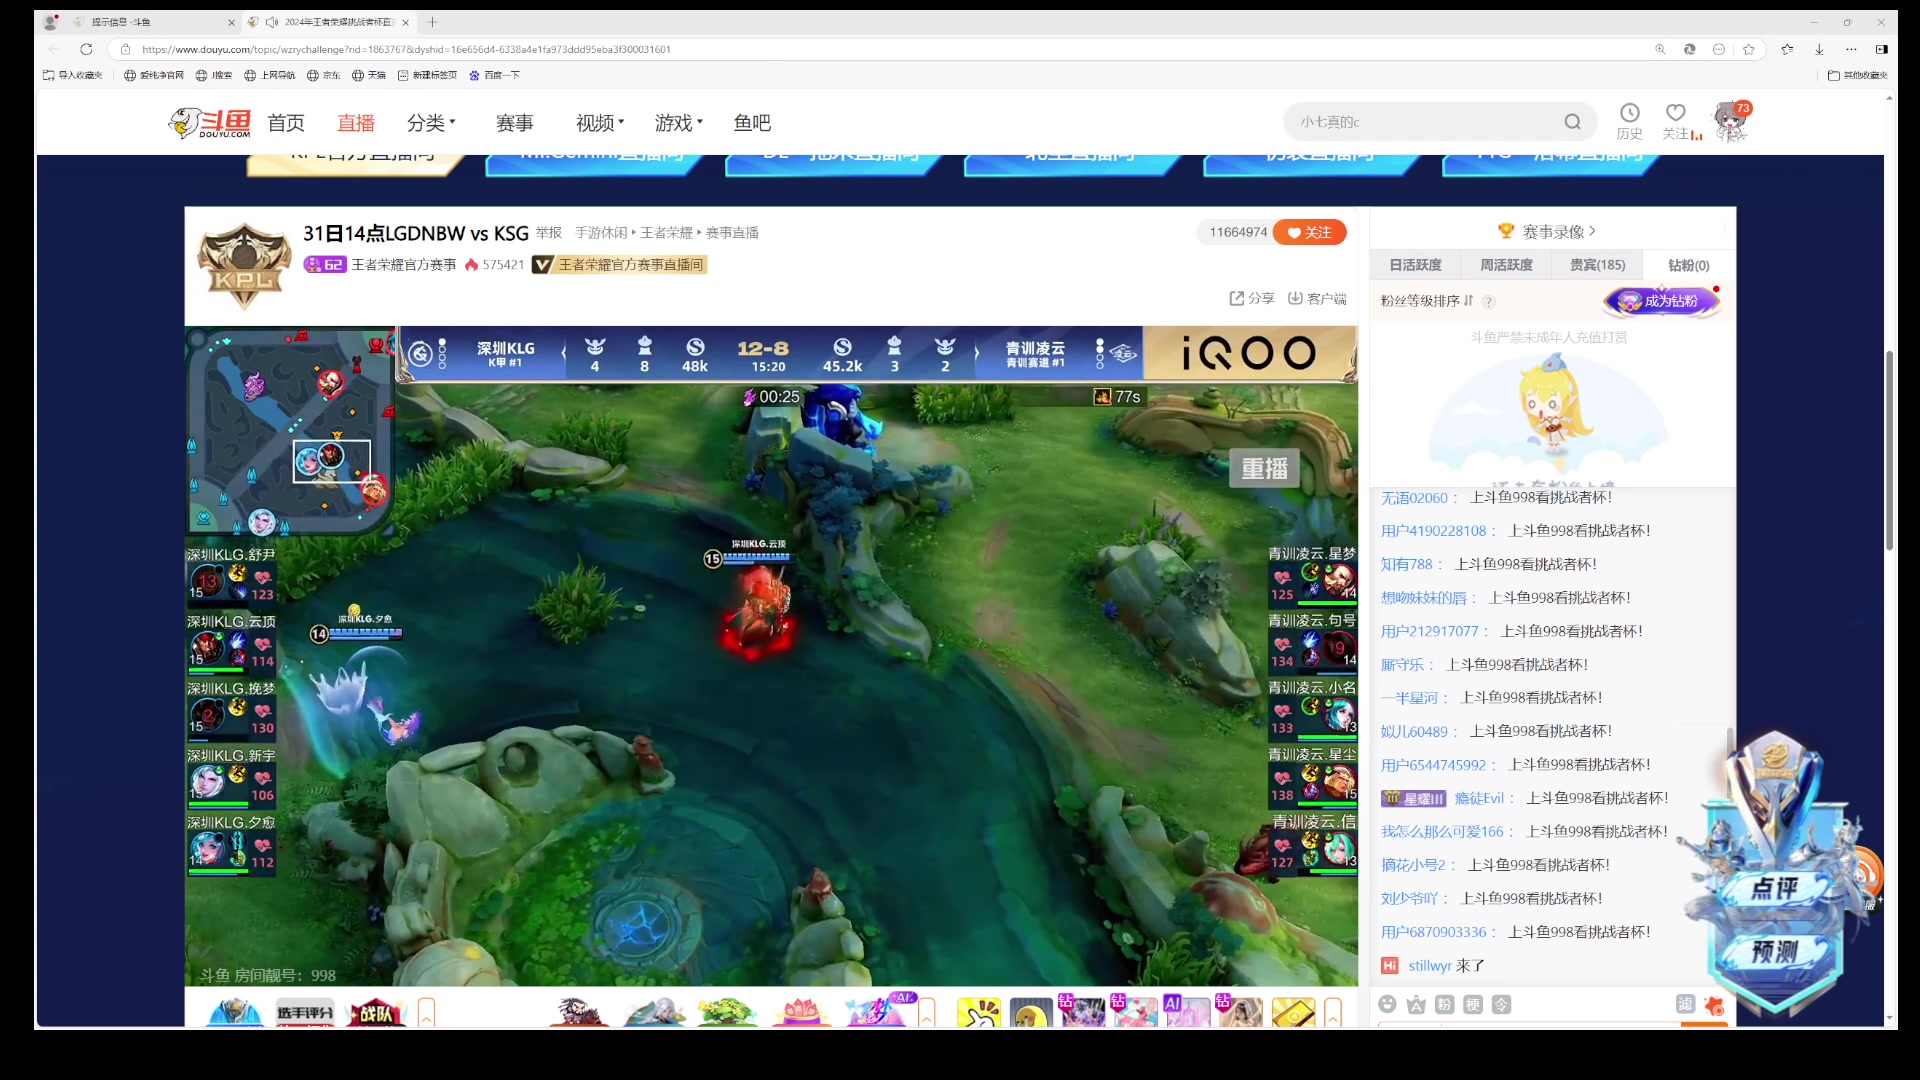This screenshot has width=1920, height=1080.
Task: Open a new browser tab with plus button
Action: [432, 22]
